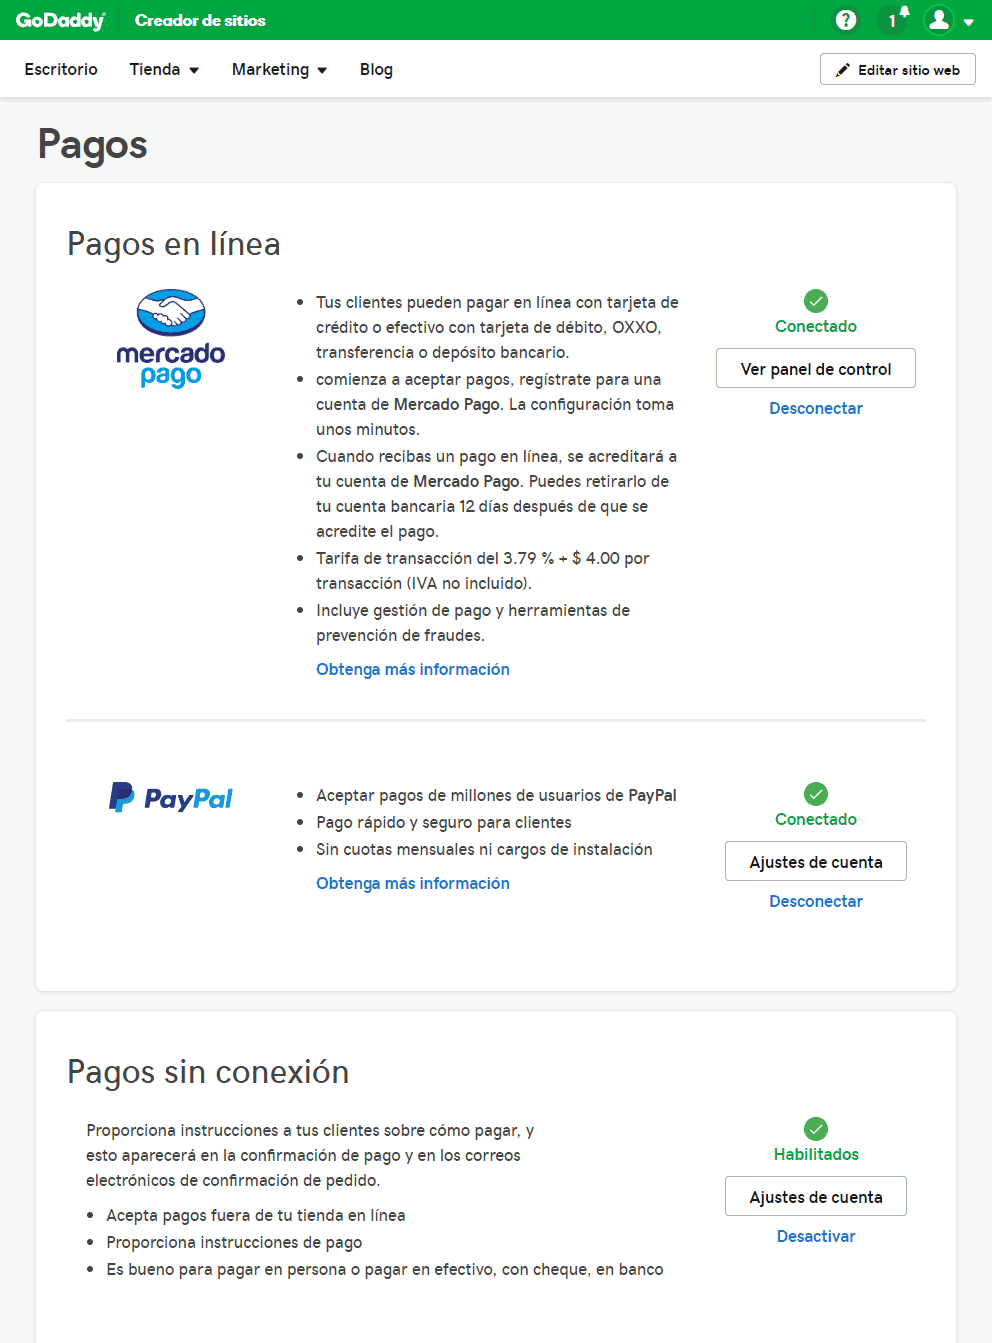Click Mercado Pago Conectado green checkmark

[816, 301]
